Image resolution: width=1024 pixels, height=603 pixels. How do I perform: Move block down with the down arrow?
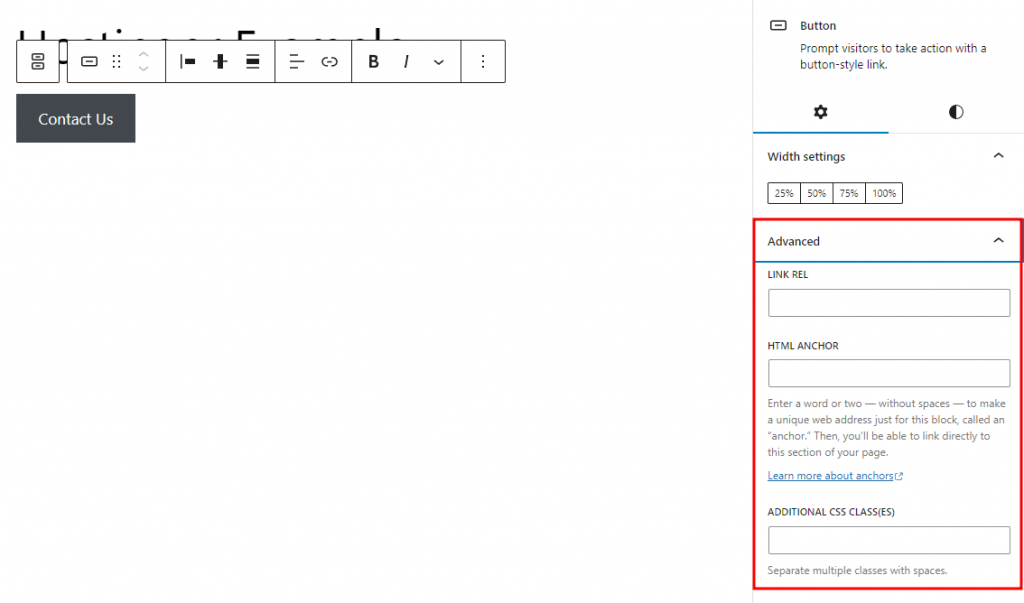(x=144, y=69)
